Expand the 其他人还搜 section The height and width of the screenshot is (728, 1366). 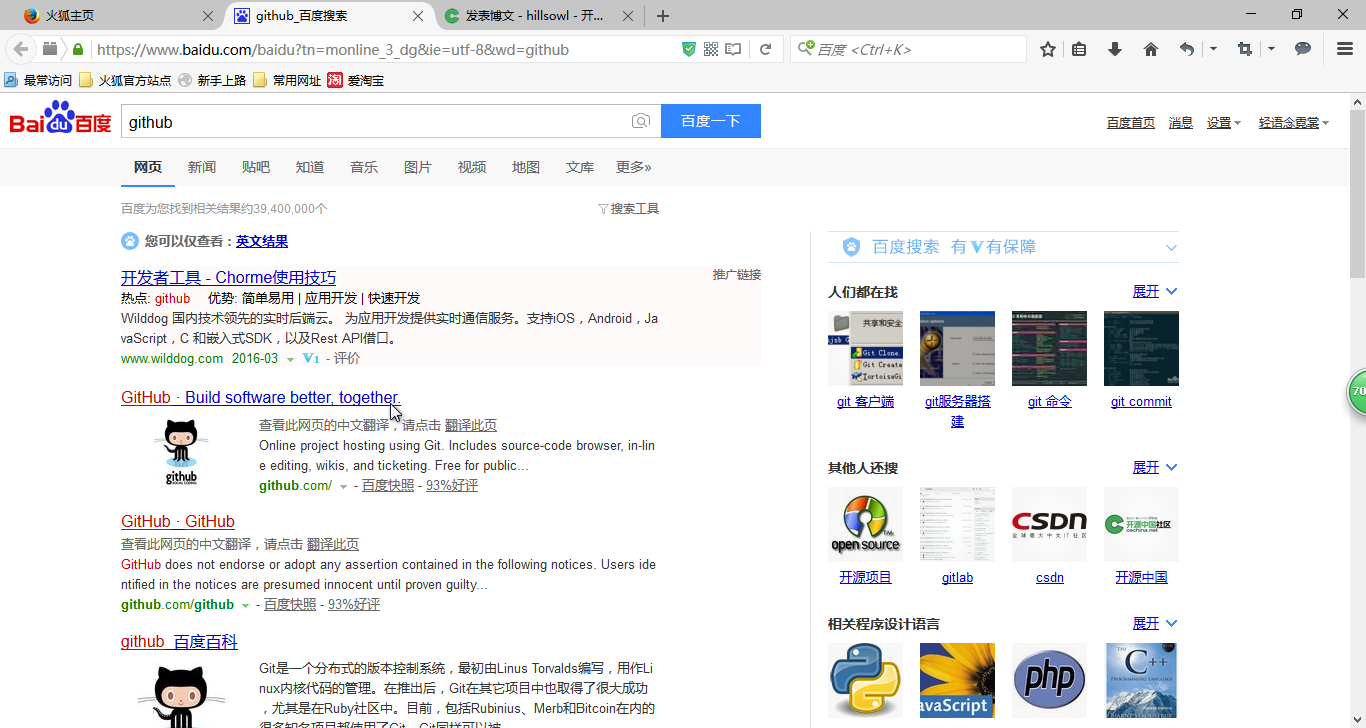coord(1155,467)
